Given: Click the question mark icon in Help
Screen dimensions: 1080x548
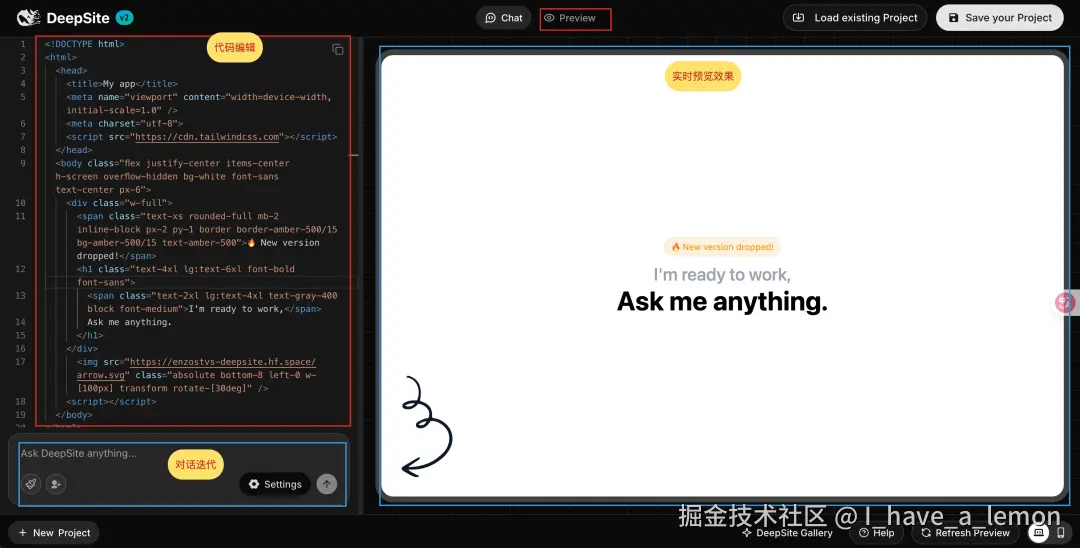Looking at the screenshot, I should tap(864, 533).
